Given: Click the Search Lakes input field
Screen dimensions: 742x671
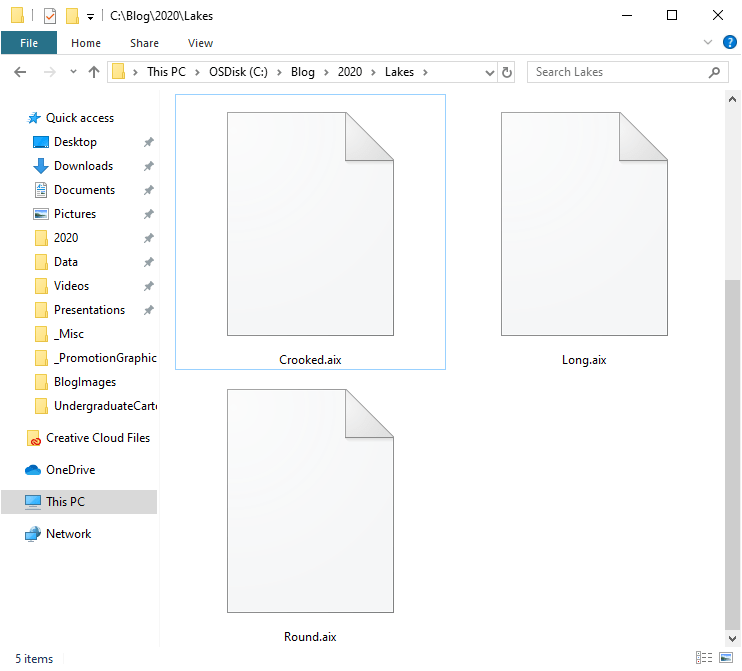Looking at the screenshot, I should pos(627,72).
